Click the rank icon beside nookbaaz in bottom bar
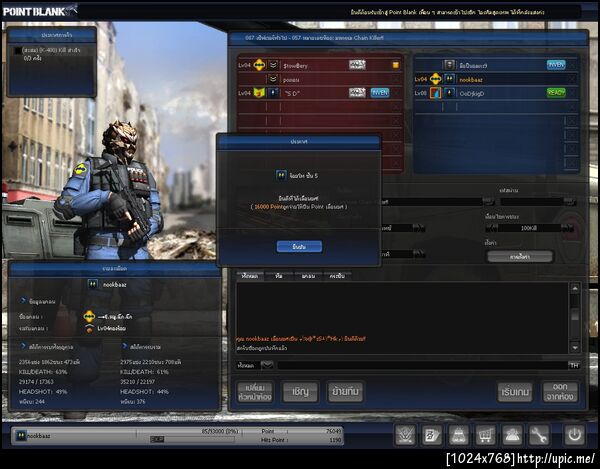600x469 pixels. (x=21, y=435)
